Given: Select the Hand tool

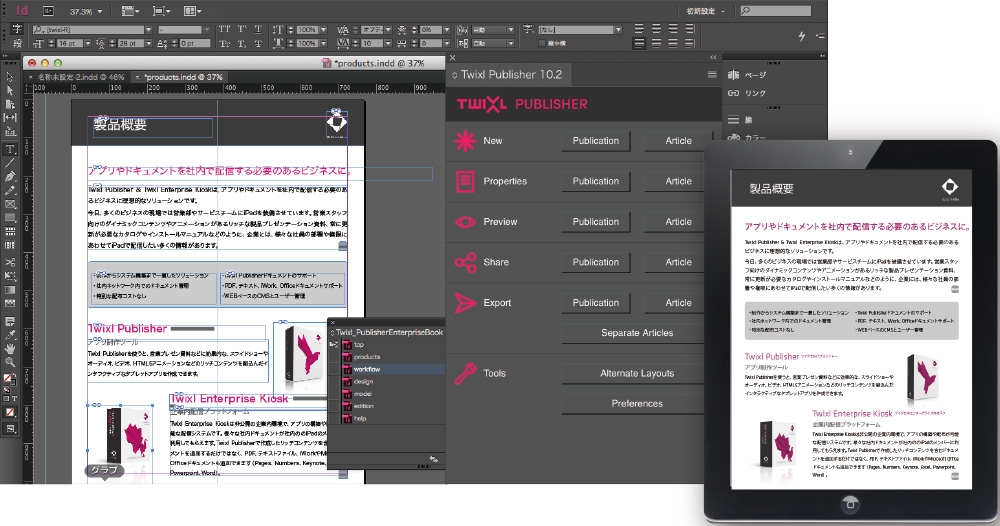Looking at the screenshot, I should coord(10,349).
